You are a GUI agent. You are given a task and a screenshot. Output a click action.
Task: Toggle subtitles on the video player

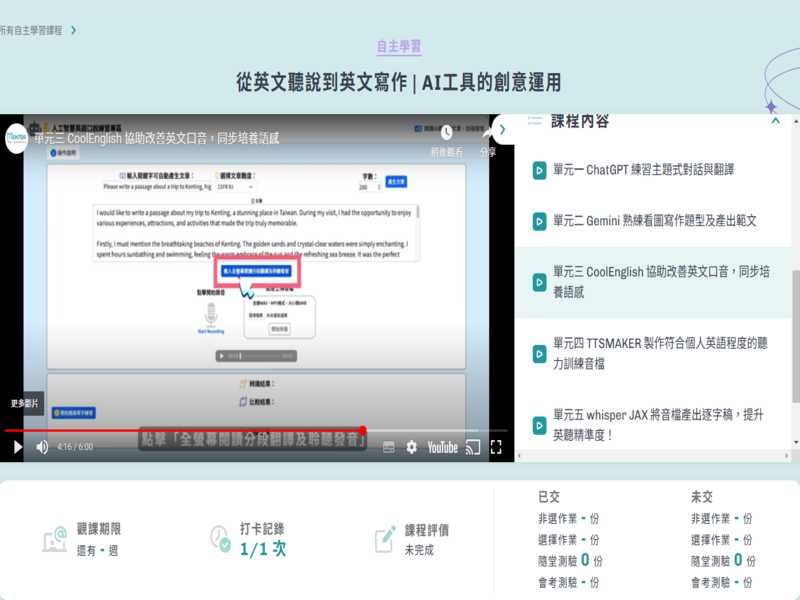click(389, 447)
